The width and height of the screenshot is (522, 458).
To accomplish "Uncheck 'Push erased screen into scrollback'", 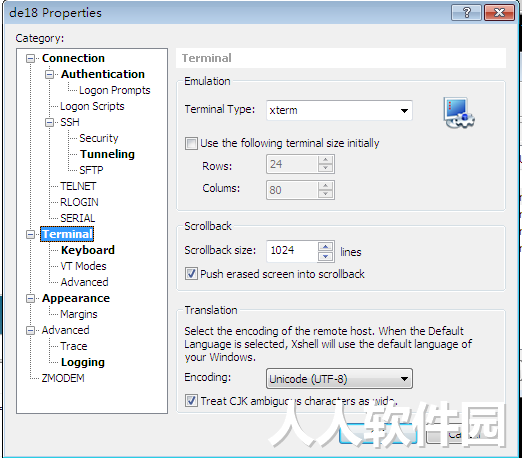I will coord(191,274).
